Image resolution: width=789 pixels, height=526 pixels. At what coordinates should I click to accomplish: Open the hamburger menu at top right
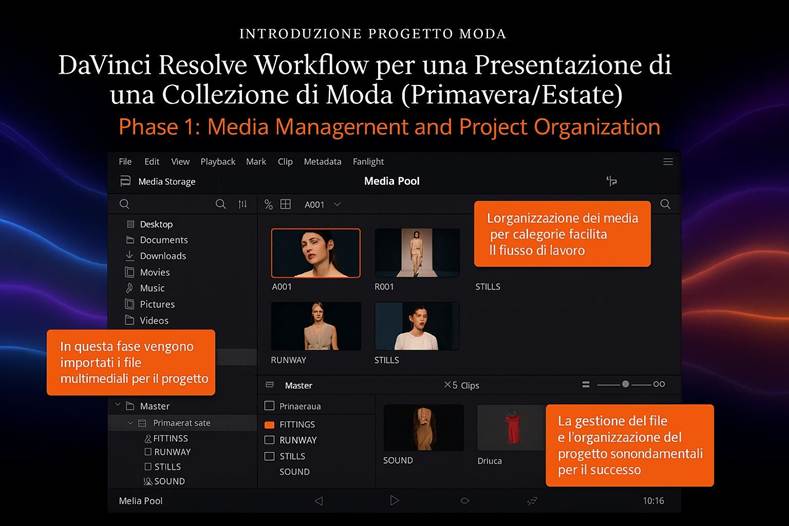pyautogui.click(x=668, y=161)
